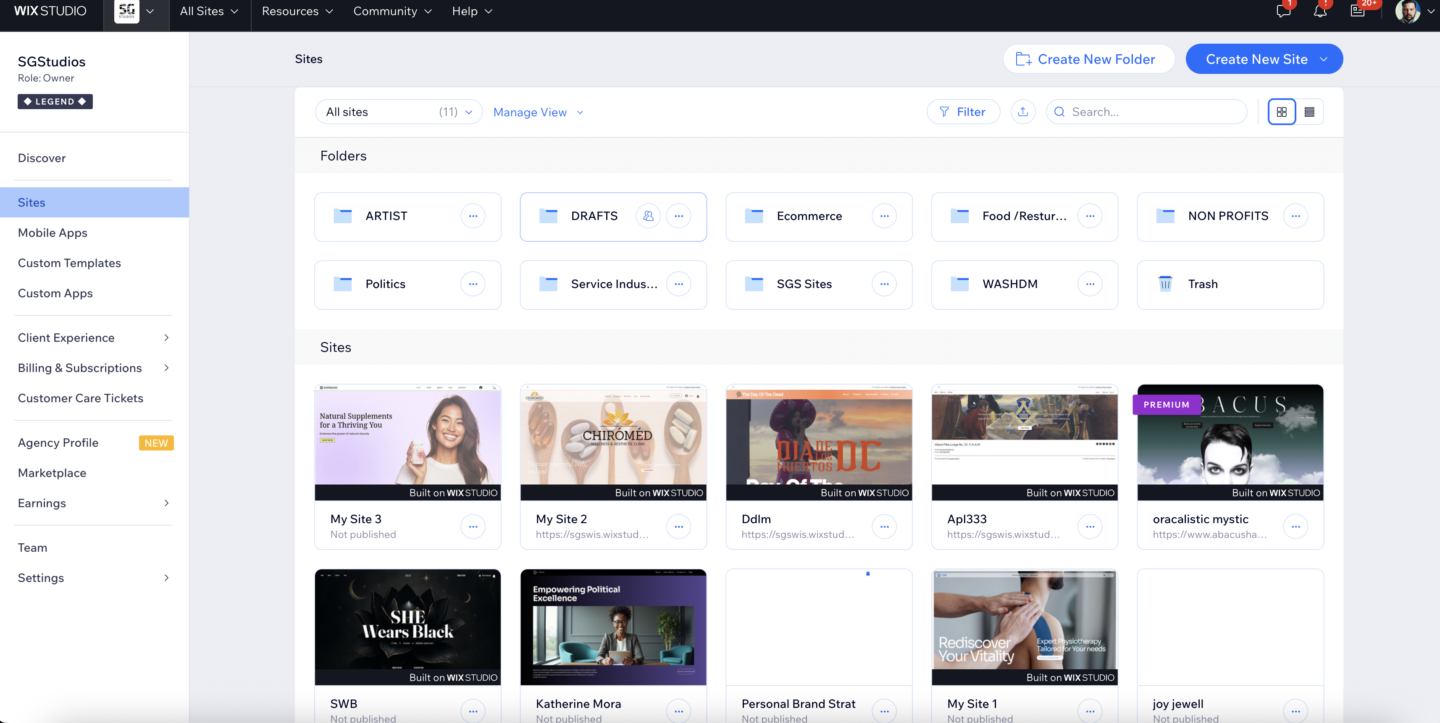Click the export sites upload icon
Screen dimensions: 1440x723
click(1022, 112)
